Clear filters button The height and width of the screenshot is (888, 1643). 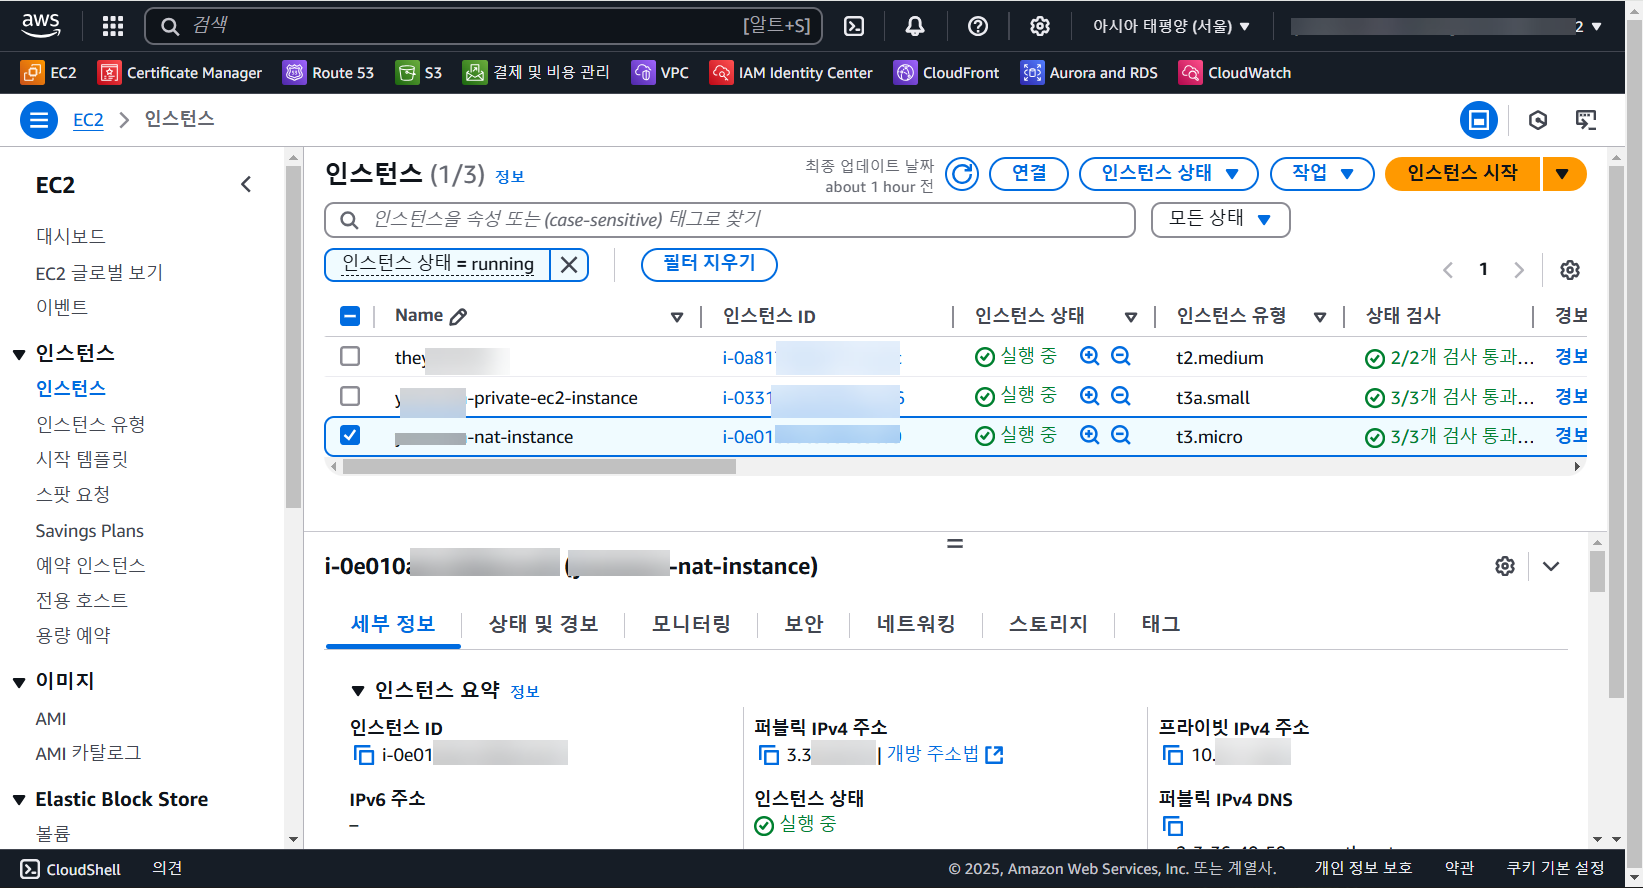[709, 264]
